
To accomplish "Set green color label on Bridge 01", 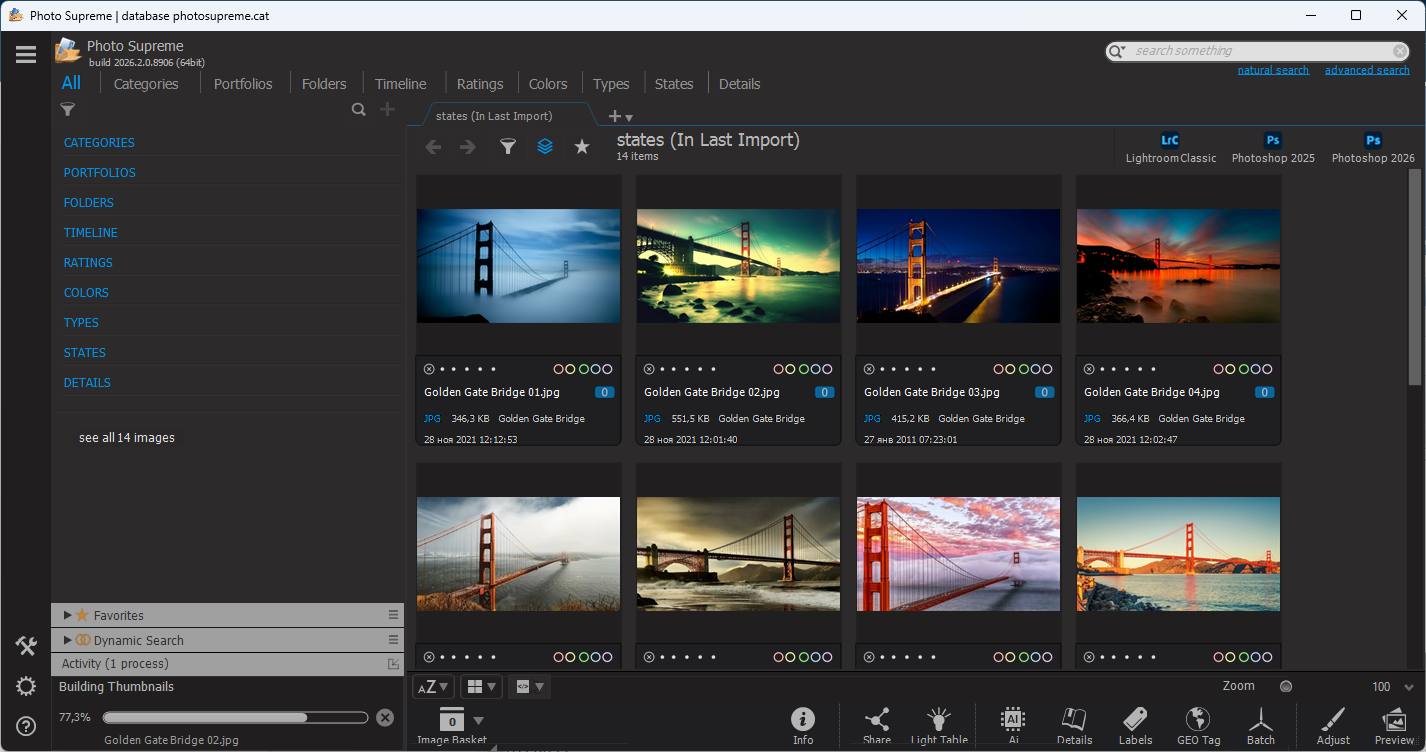I will 583,369.
